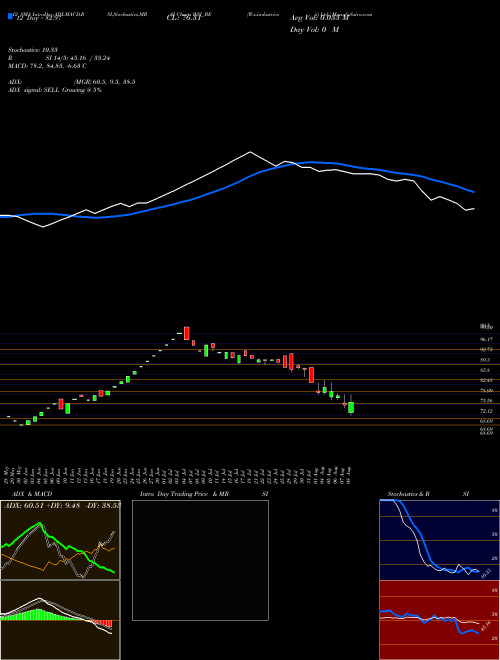Click 'Intra Day Trading Price & MR' title
Screen dimensions: 500x660
click(185, 494)
